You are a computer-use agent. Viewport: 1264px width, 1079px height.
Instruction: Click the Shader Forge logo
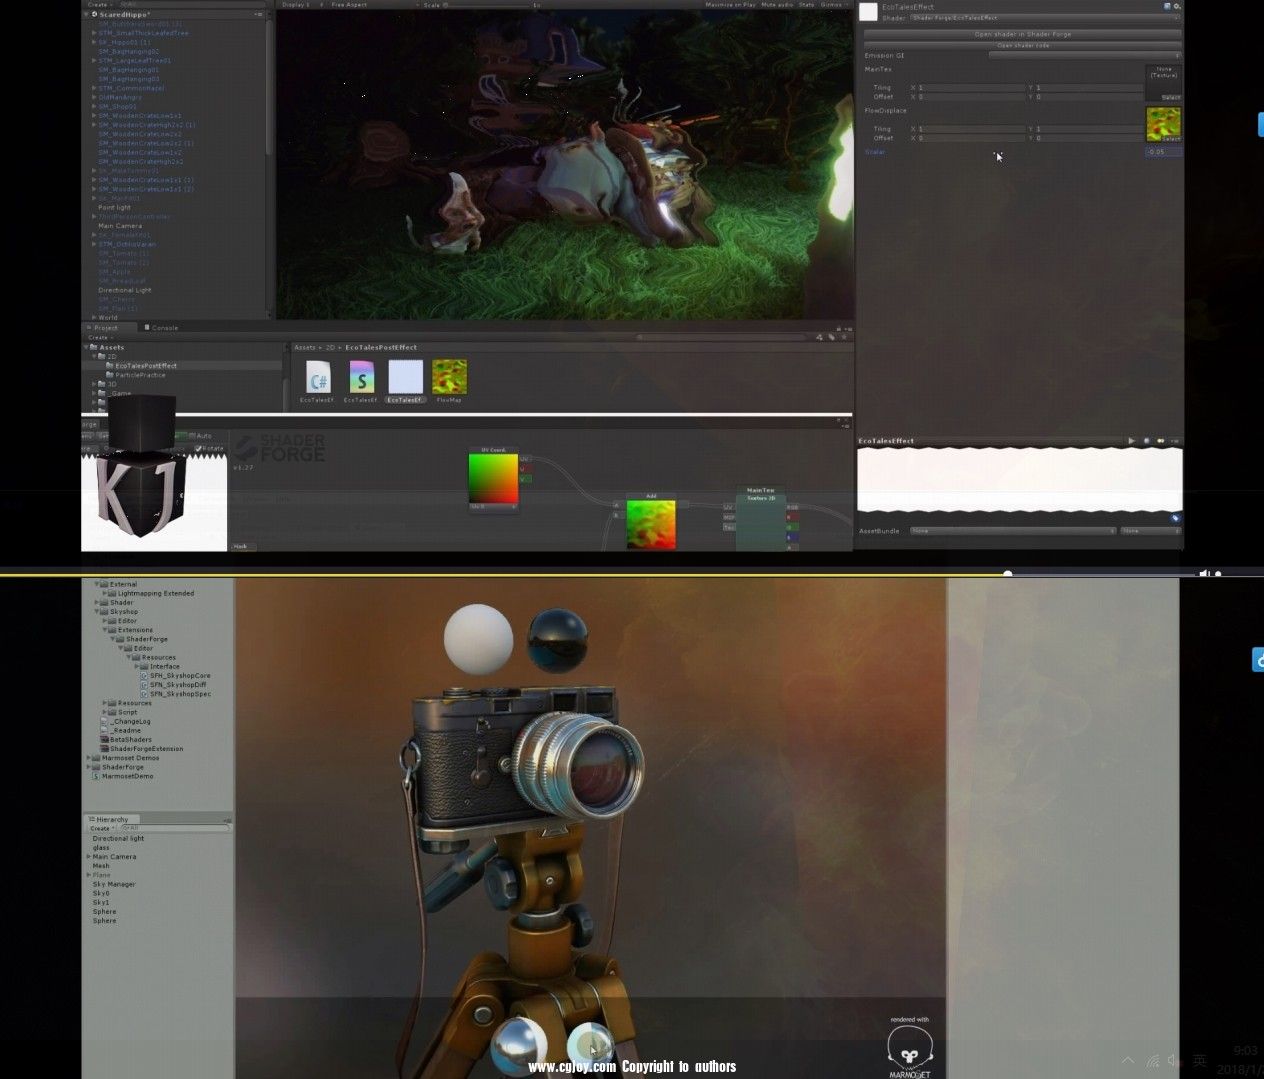(x=279, y=448)
